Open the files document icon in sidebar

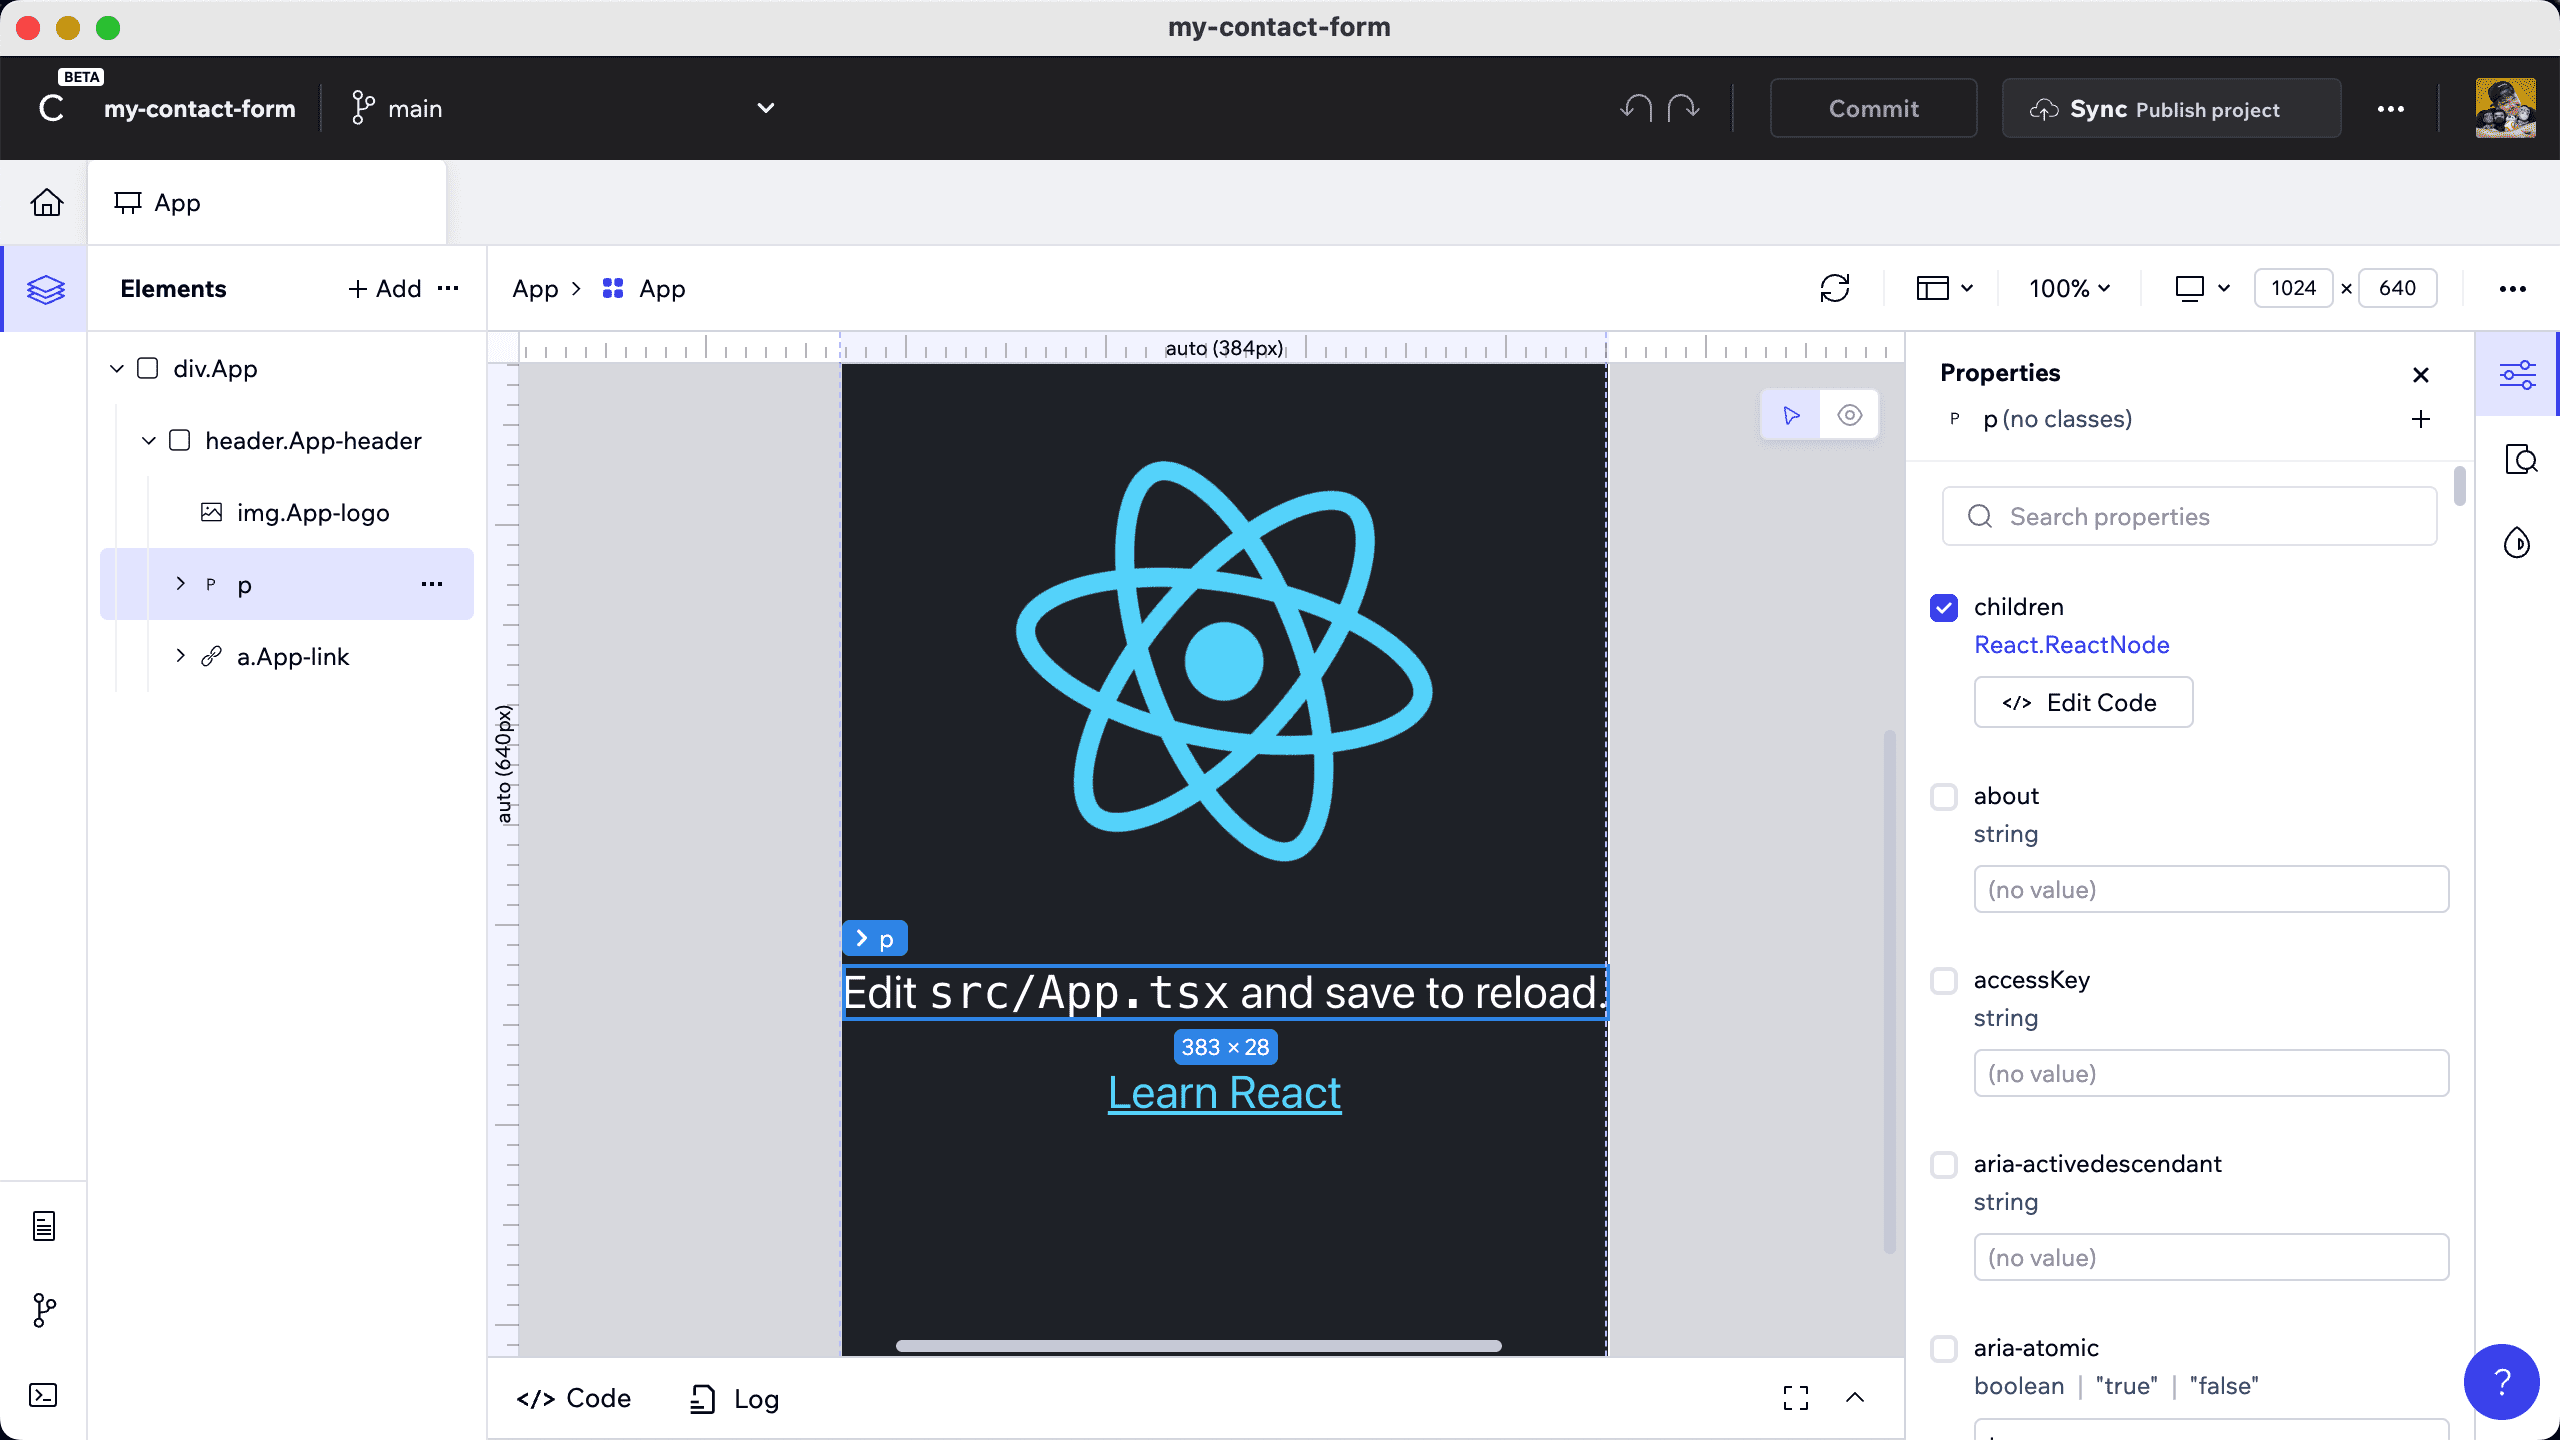44,1225
